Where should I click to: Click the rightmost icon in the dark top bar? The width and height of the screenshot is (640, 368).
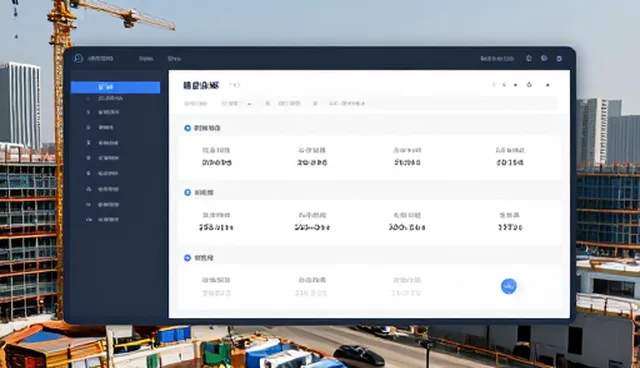(x=559, y=59)
